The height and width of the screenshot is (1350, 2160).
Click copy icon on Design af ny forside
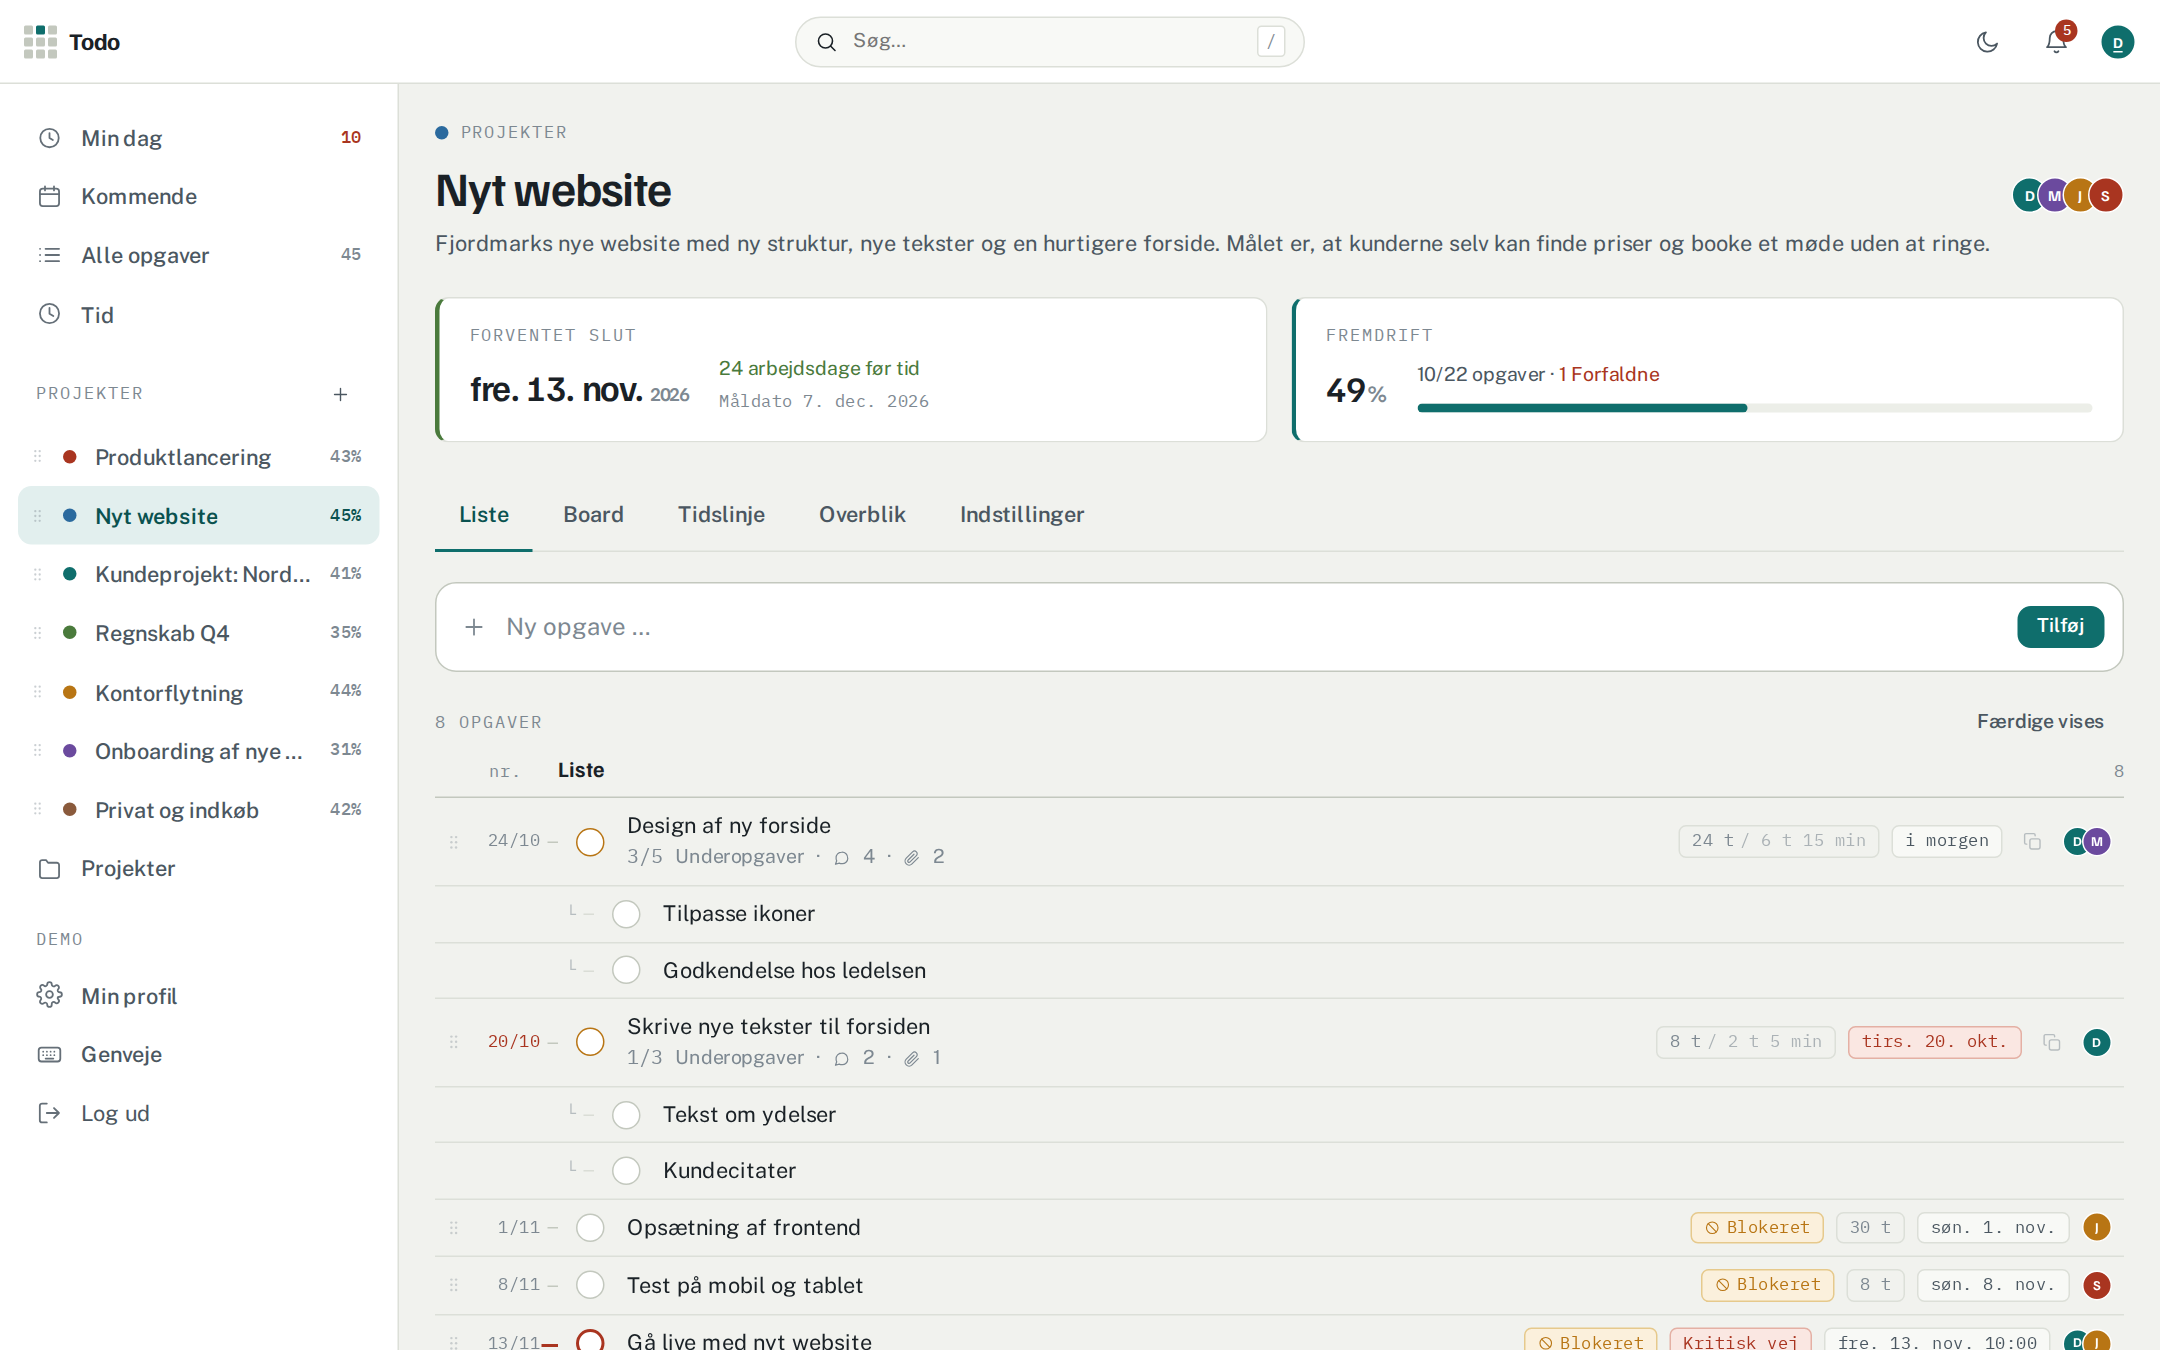tap(2032, 841)
